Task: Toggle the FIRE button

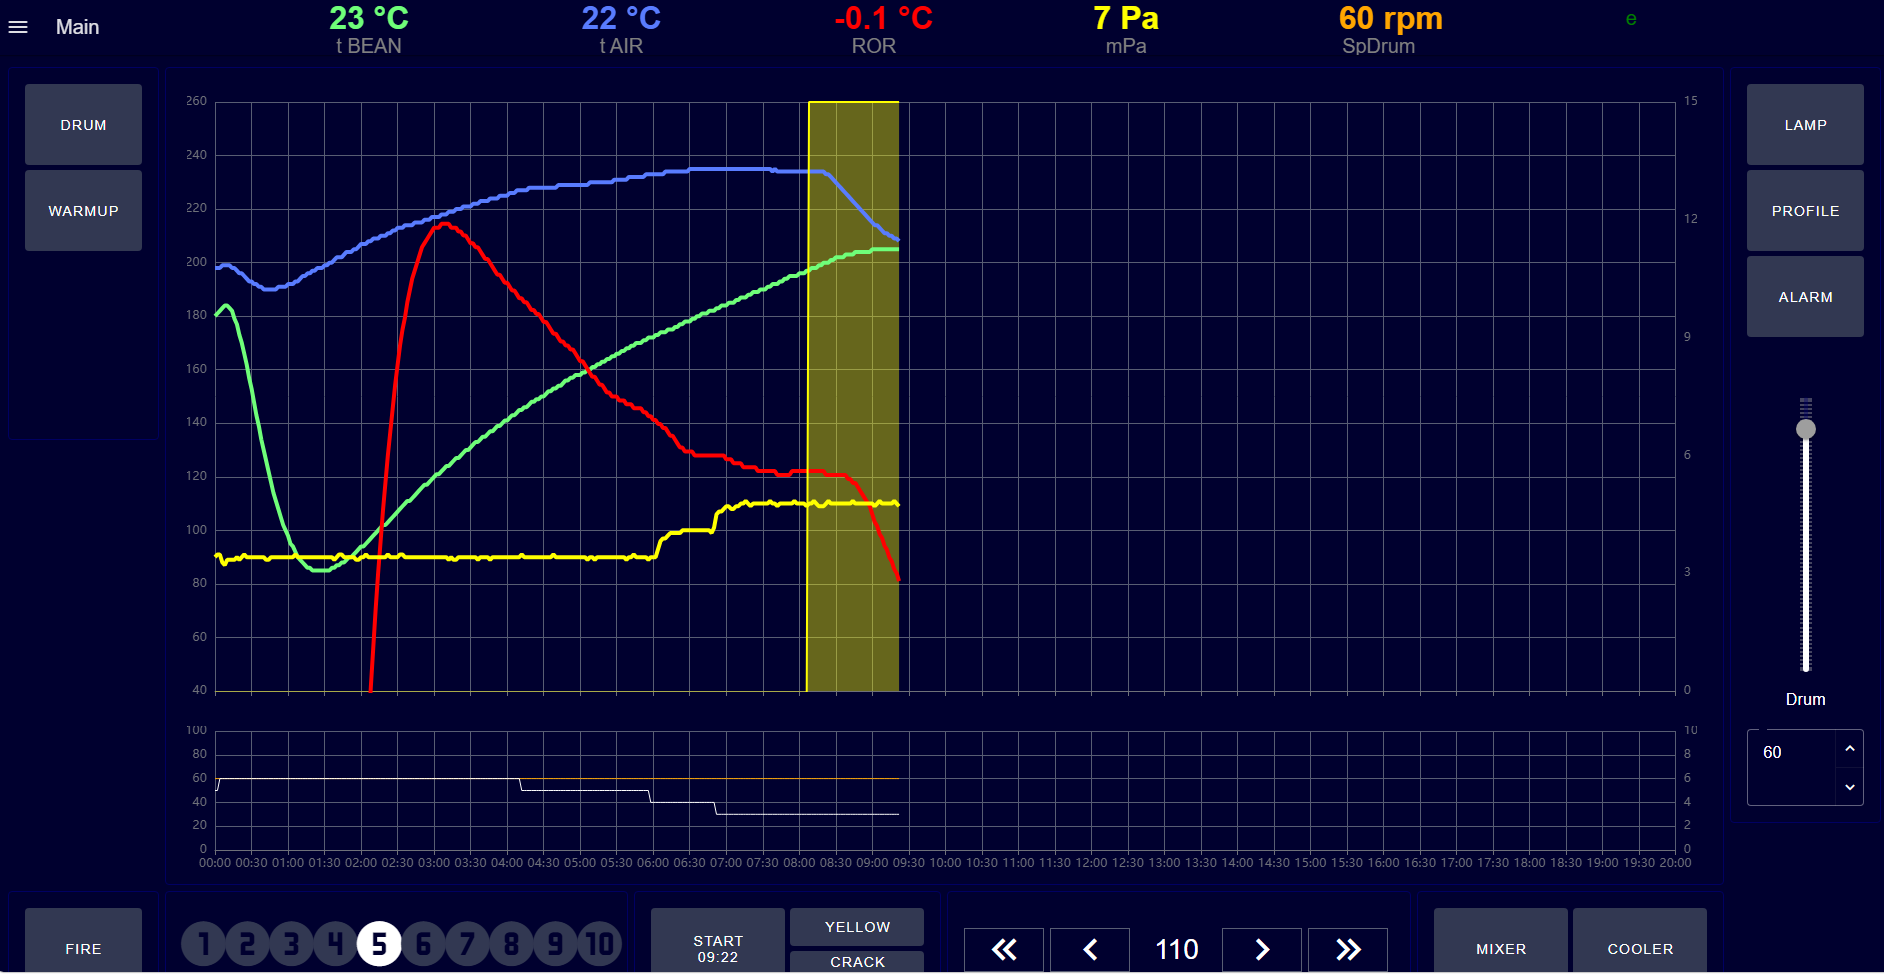Action: pyautogui.click(x=83, y=941)
